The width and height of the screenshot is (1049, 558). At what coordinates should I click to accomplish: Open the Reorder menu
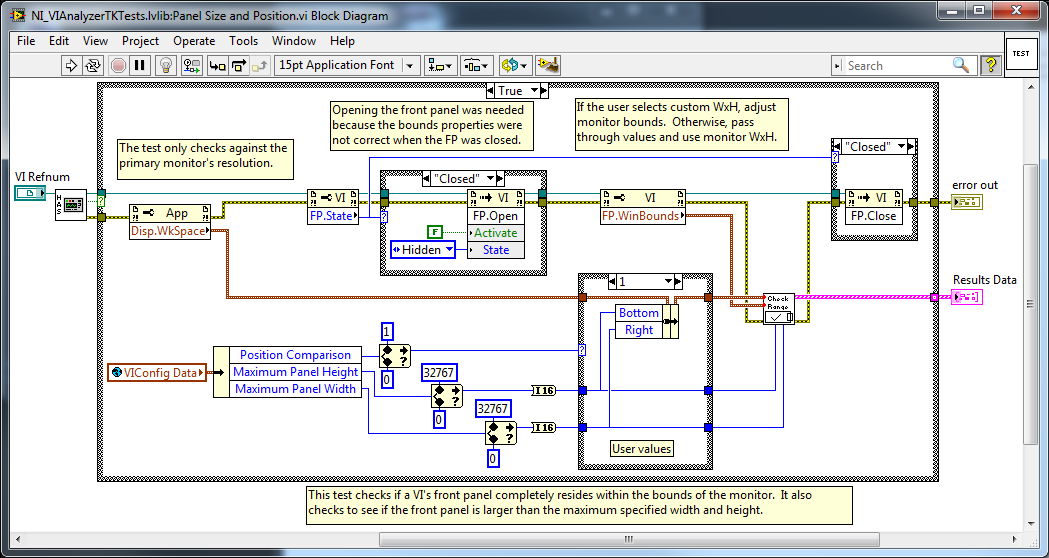(x=515, y=66)
